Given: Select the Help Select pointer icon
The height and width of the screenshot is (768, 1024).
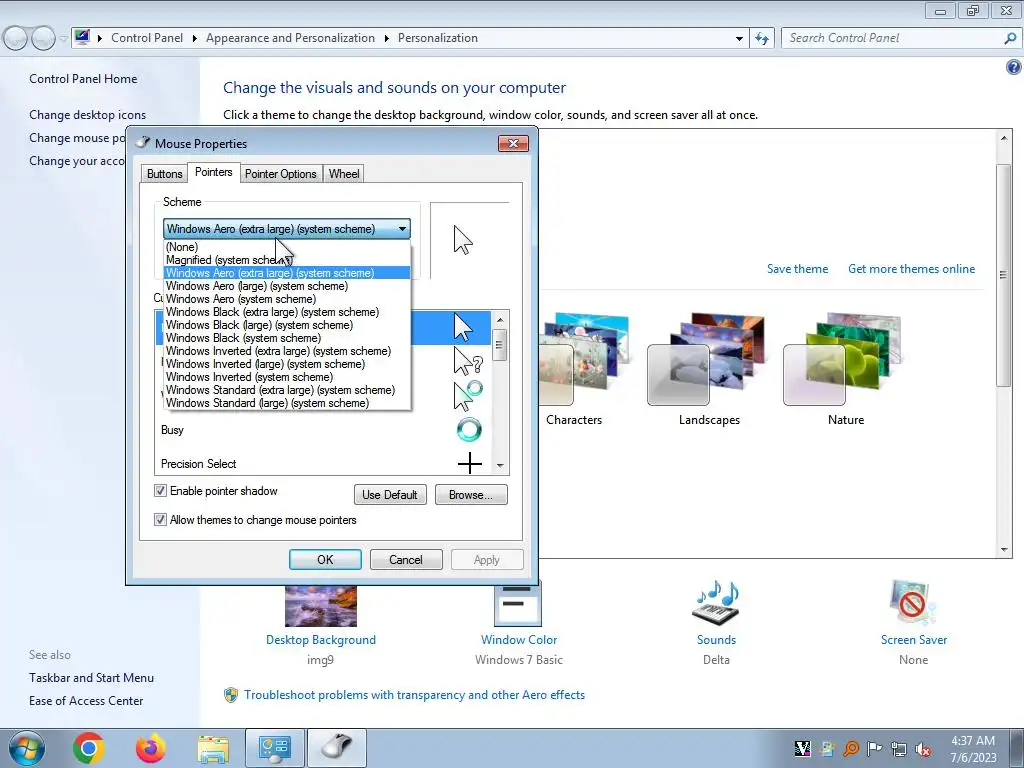Looking at the screenshot, I should point(468,361).
